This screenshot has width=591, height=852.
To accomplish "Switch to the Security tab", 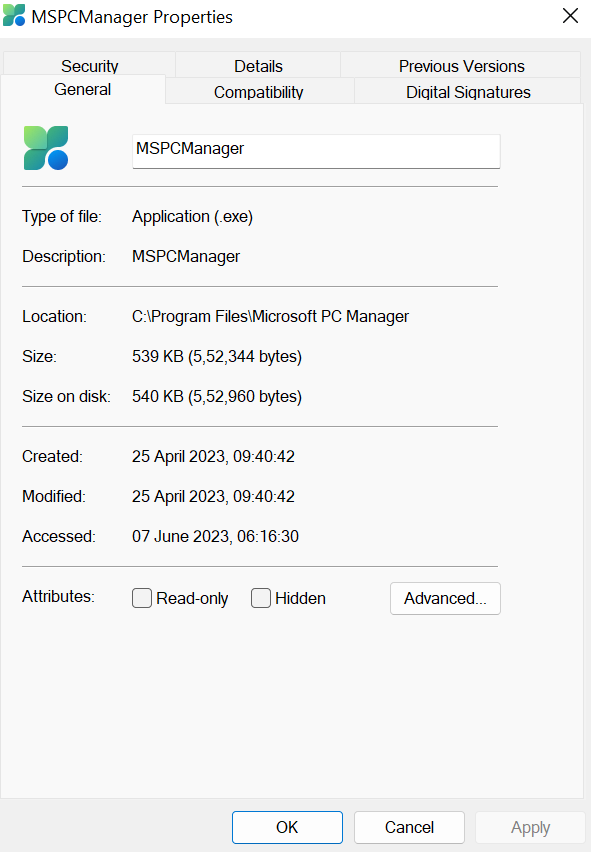I will pos(90,65).
